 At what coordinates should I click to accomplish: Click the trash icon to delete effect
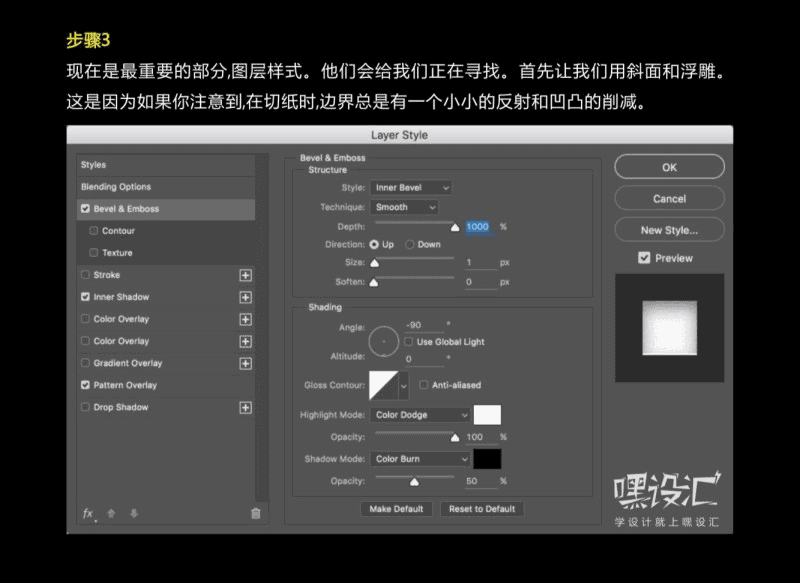pos(256,512)
